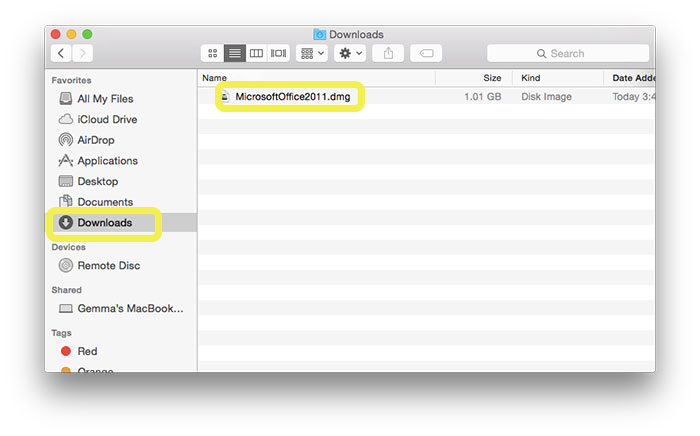The height and width of the screenshot is (436, 700).
Task: Sort by Size column header
Action: [x=492, y=78]
